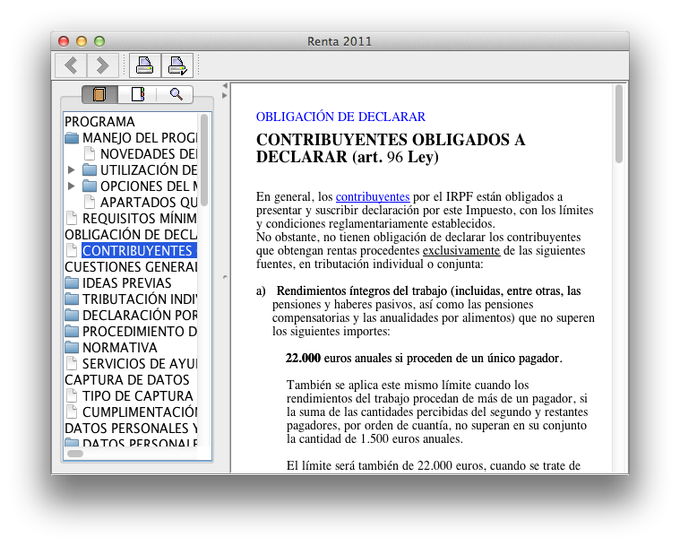Expand the UTILIZACIÓN DE folder node
The image size is (680, 546).
click(72, 170)
